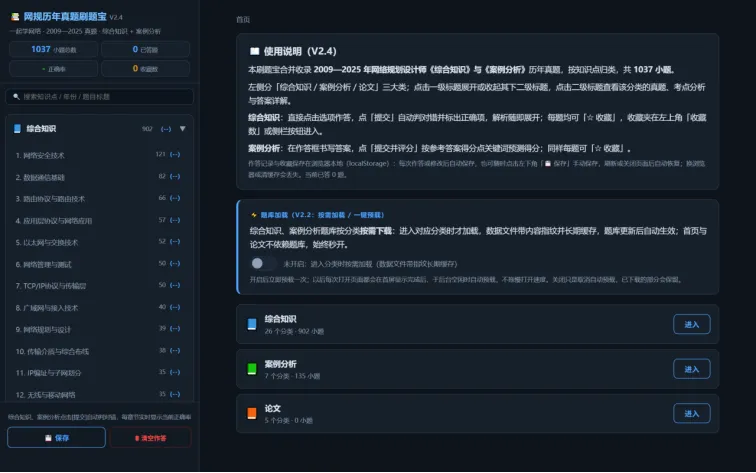The height and width of the screenshot is (473, 756).
Task: Click the 使用说明 (V2.4) heading
Action: click(x=300, y=51)
